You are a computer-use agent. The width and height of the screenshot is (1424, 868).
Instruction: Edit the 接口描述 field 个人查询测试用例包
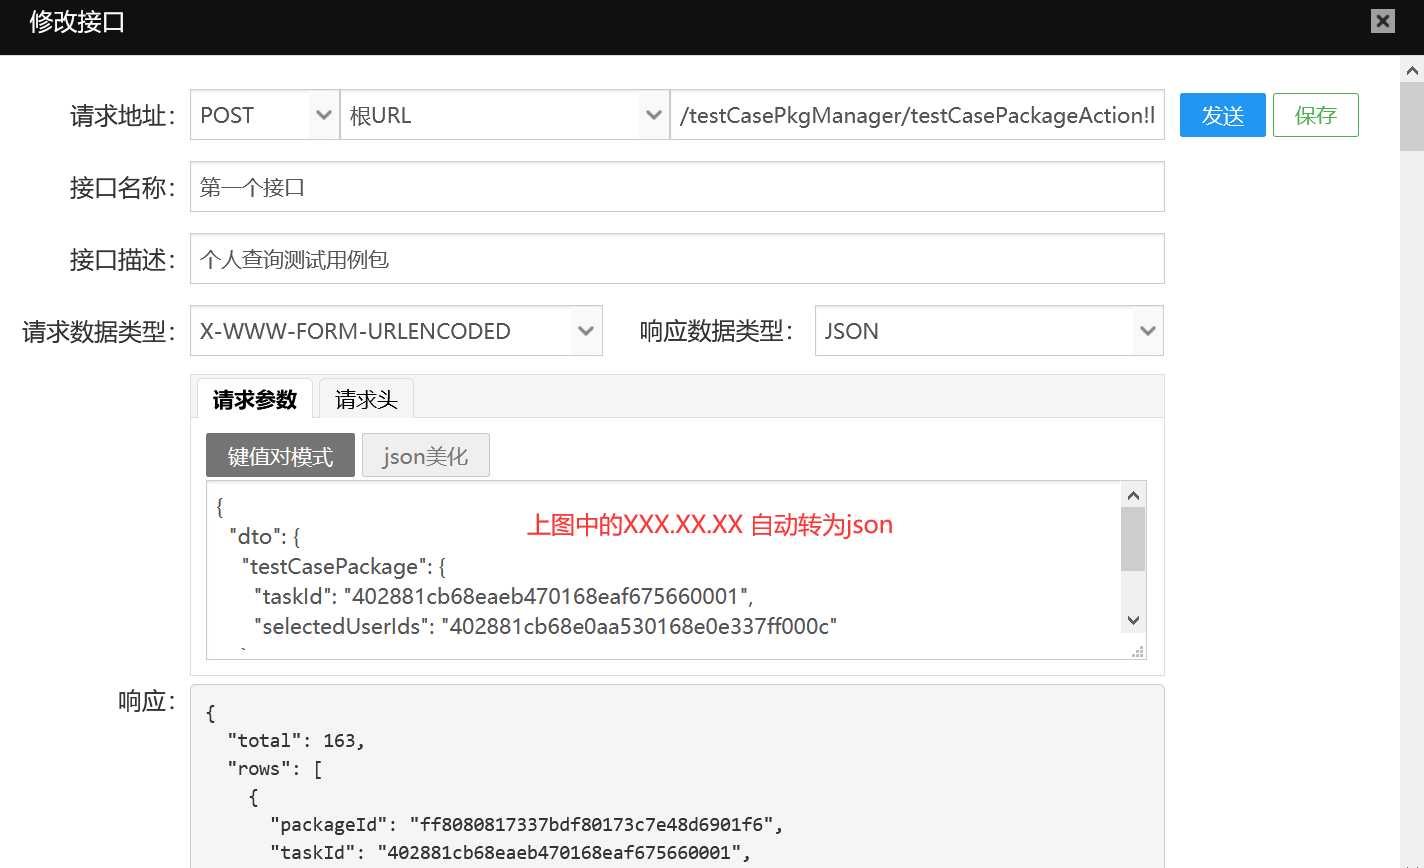(x=677, y=259)
